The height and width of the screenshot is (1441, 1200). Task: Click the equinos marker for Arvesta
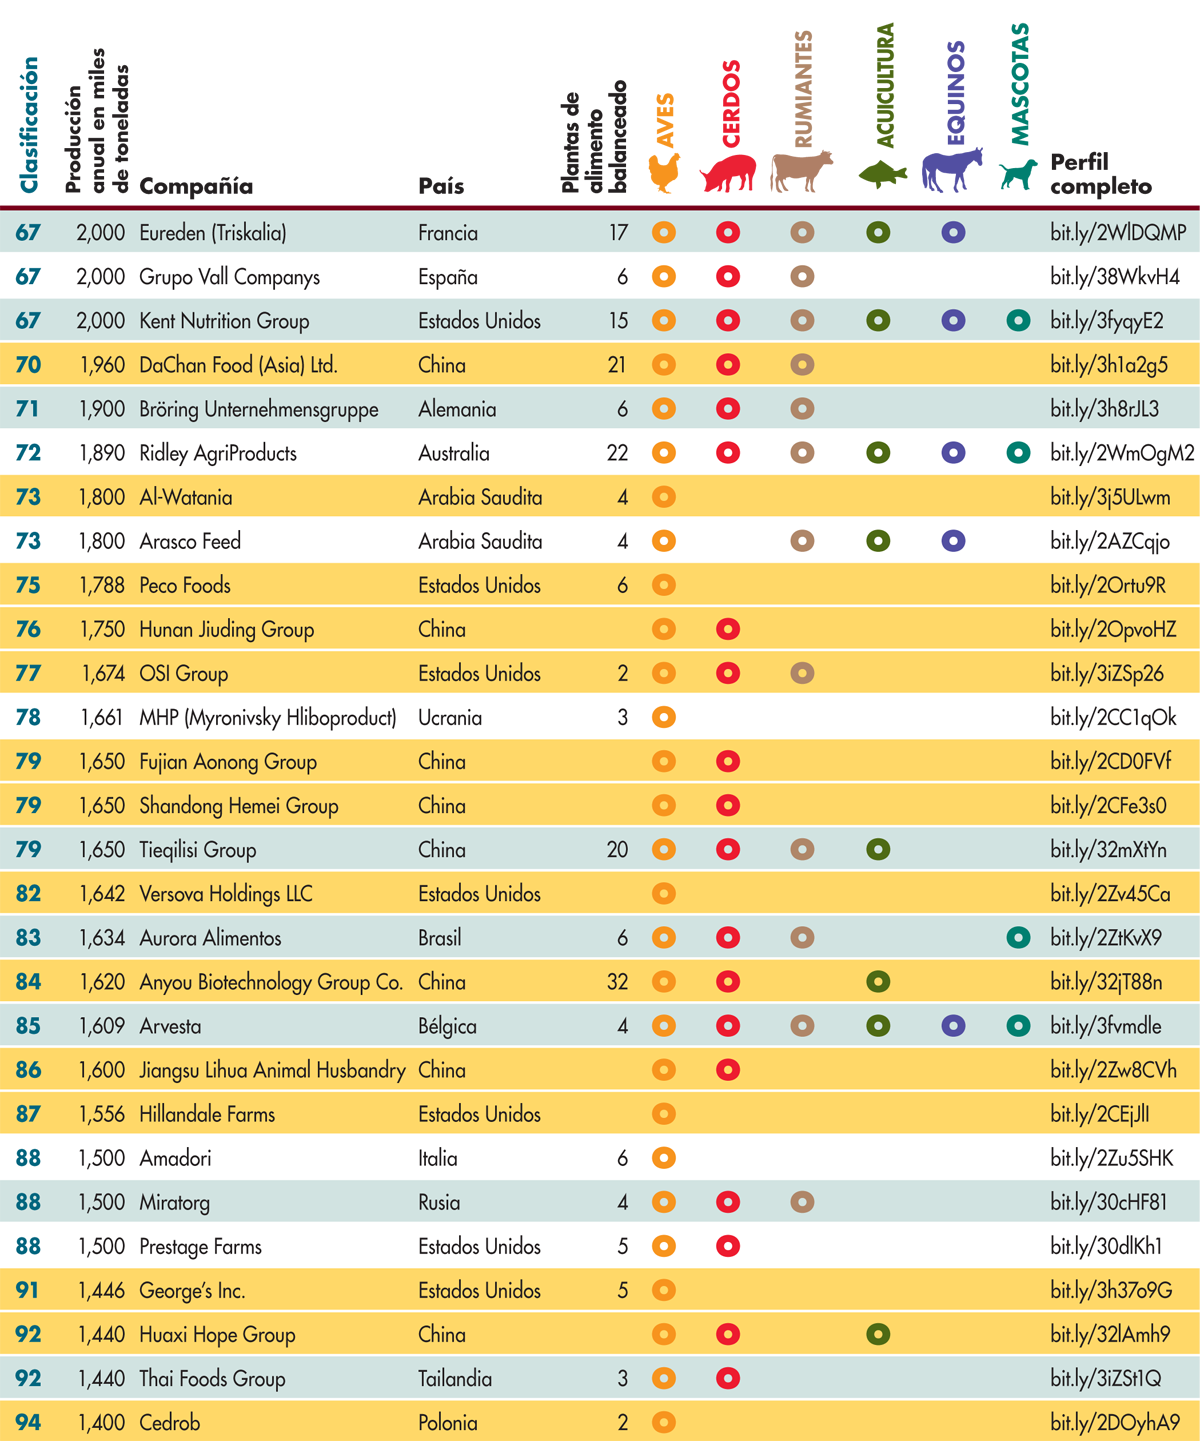(954, 1026)
